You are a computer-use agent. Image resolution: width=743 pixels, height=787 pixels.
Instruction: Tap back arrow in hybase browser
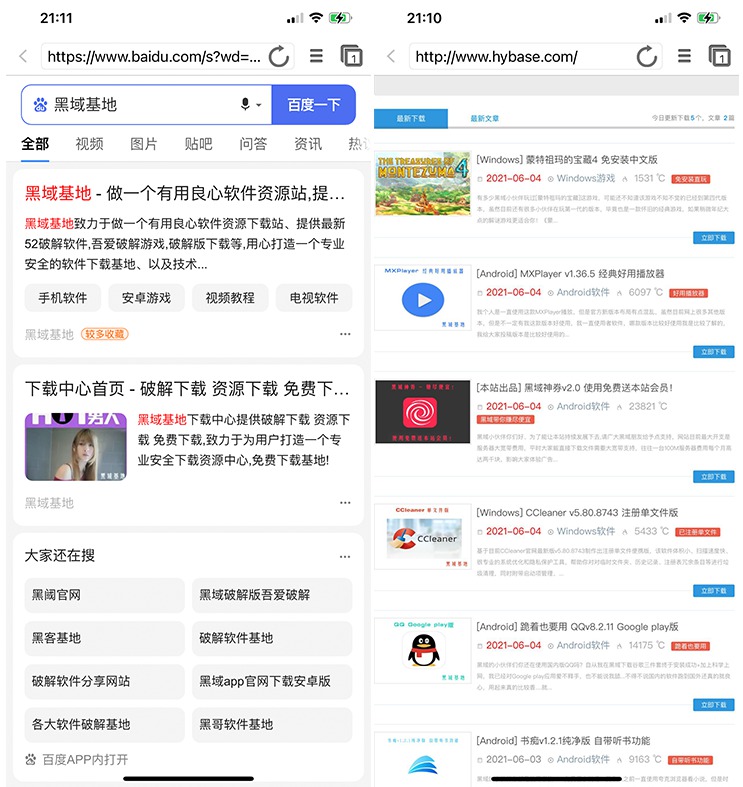click(x=391, y=56)
